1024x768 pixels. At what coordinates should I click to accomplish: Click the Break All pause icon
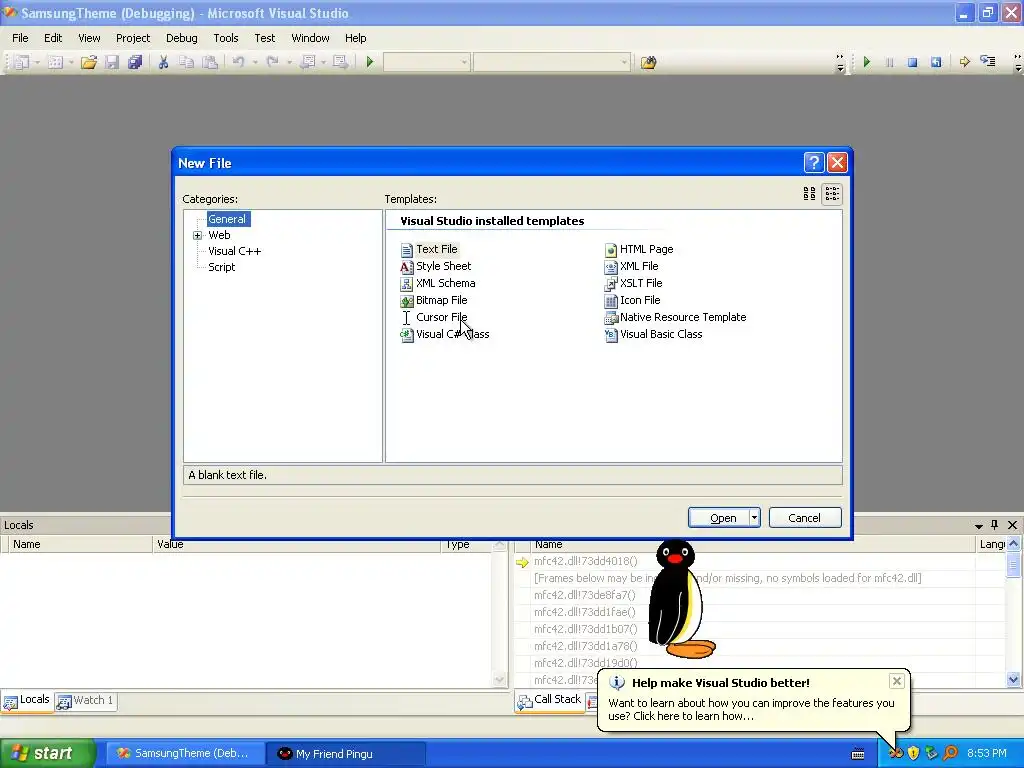pyautogui.click(x=889, y=62)
